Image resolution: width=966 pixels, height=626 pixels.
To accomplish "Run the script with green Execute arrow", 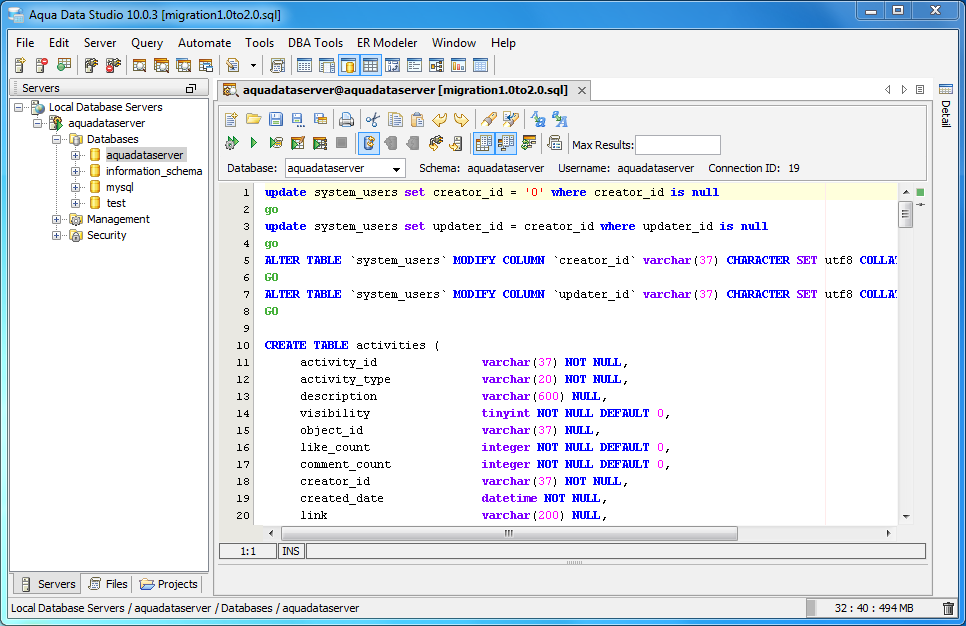I will 253,144.
